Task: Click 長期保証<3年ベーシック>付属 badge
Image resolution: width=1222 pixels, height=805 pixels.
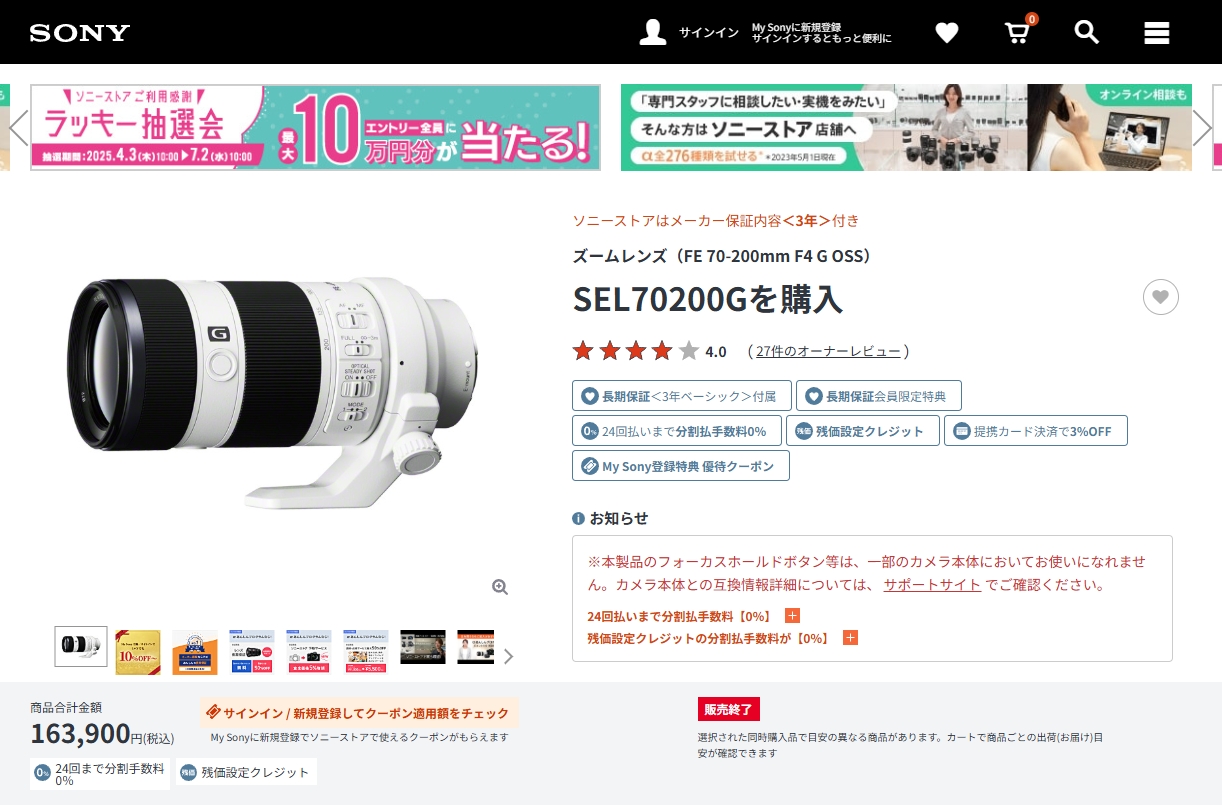Action: (682, 396)
